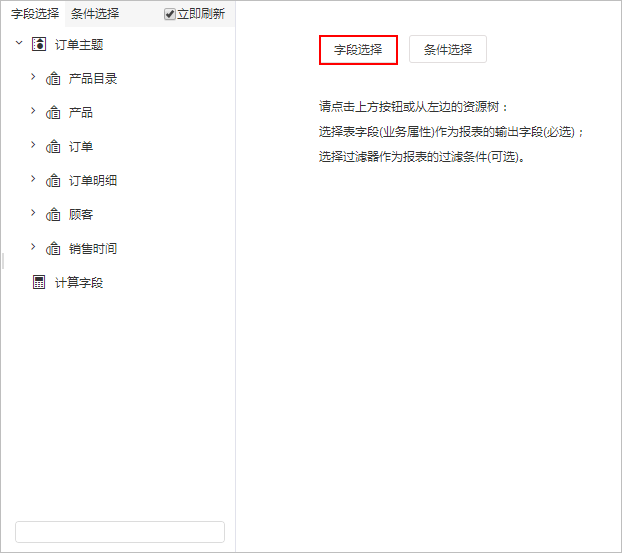Viewport: 622px width, 553px height.
Task: Click the text 请点击上方按钮或从左边的资源树
Action: (x=409, y=107)
